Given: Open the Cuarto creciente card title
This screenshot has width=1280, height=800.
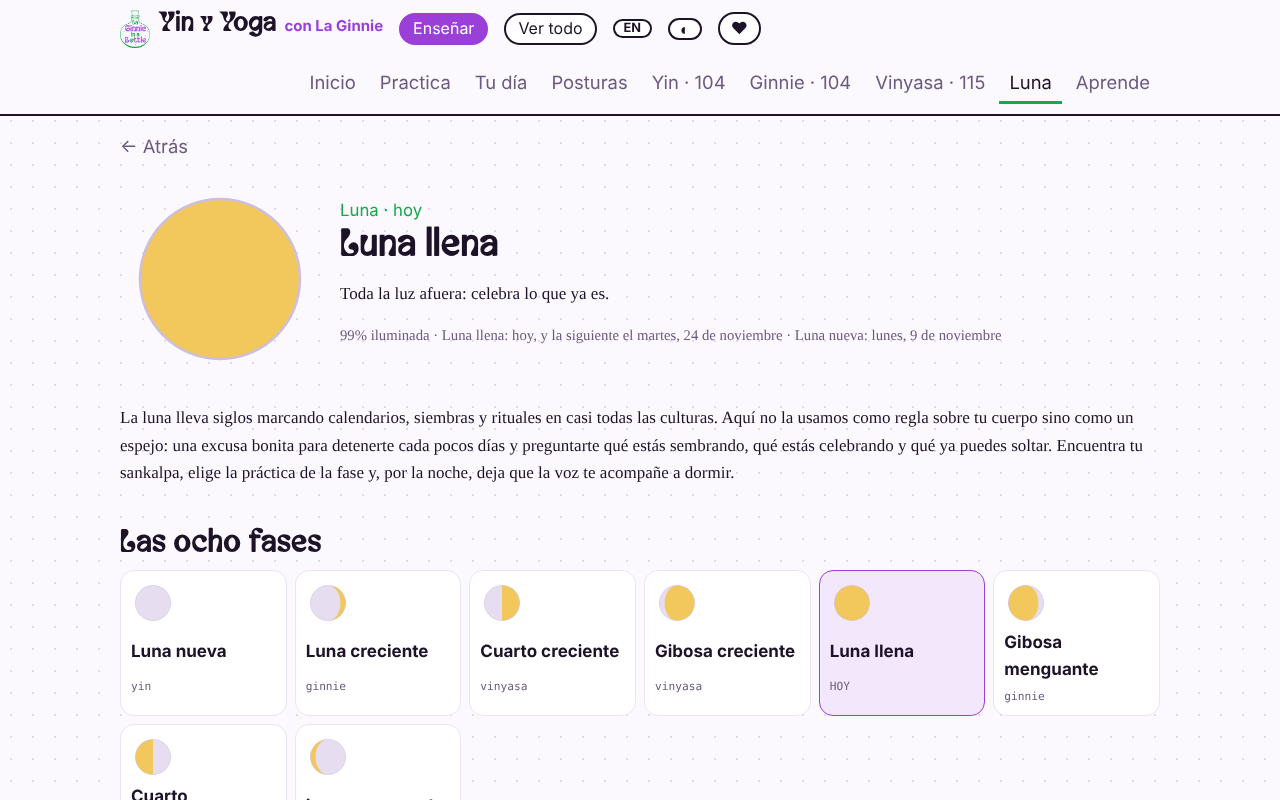Looking at the screenshot, I should pos(550,651).
